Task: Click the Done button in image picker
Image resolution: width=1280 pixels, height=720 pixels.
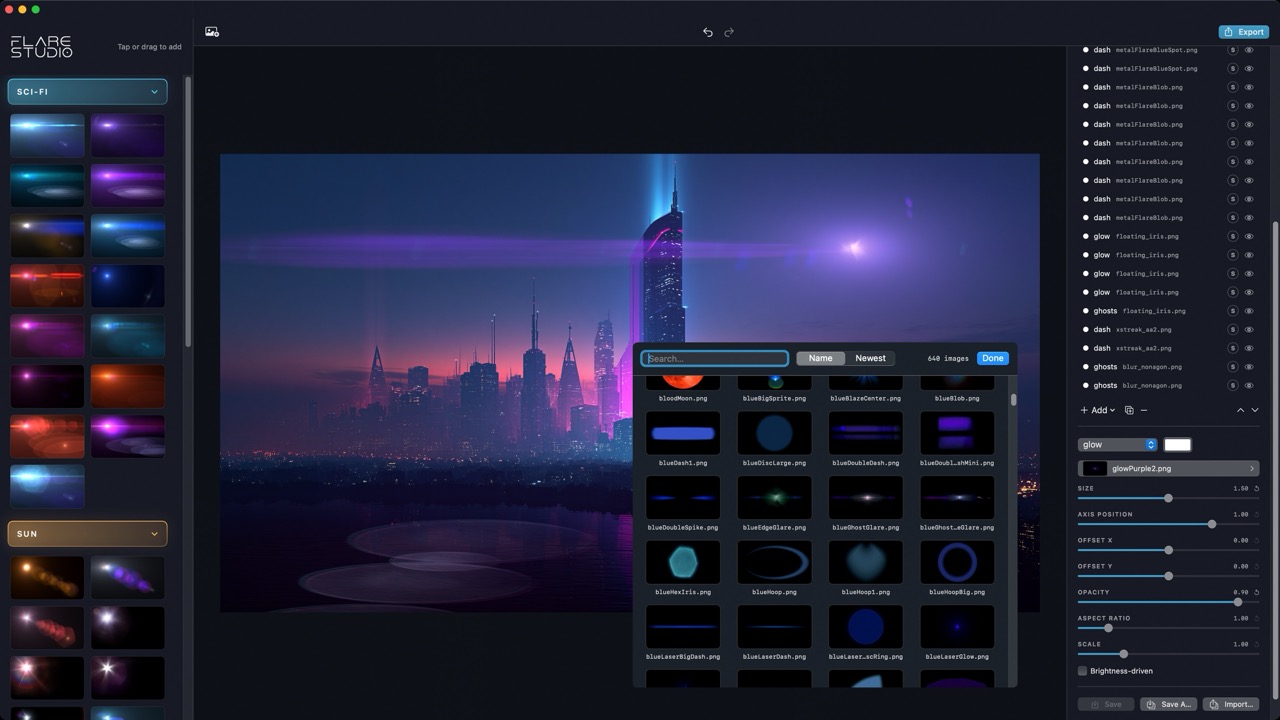Action: click(993, 358)
